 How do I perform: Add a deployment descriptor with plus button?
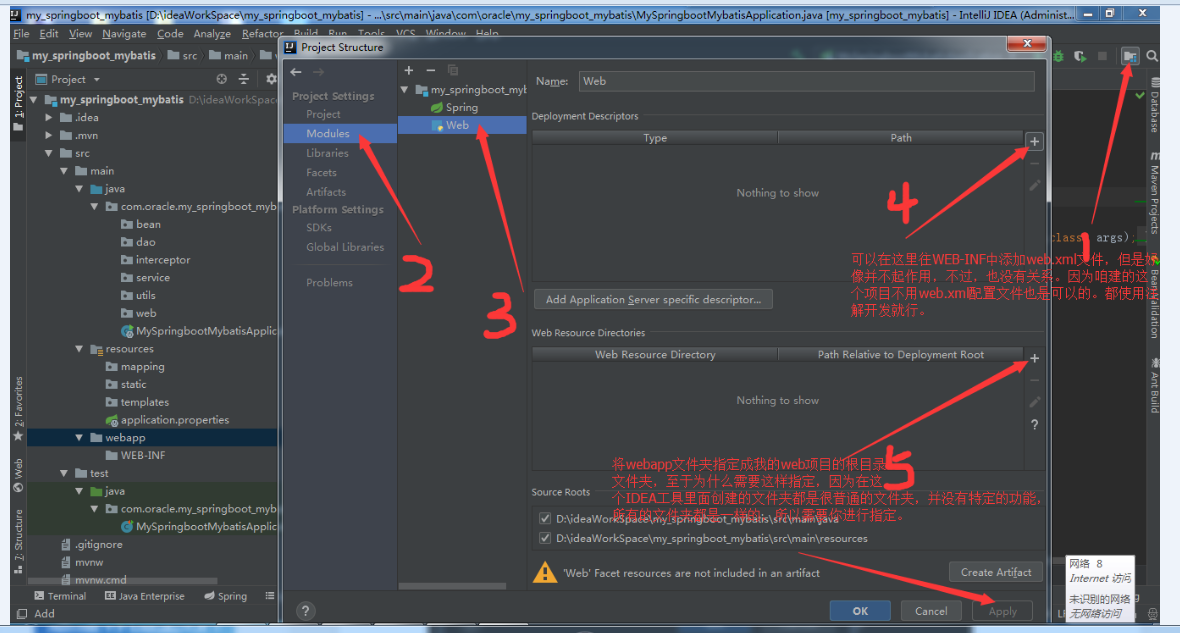tap(1035, 141)
